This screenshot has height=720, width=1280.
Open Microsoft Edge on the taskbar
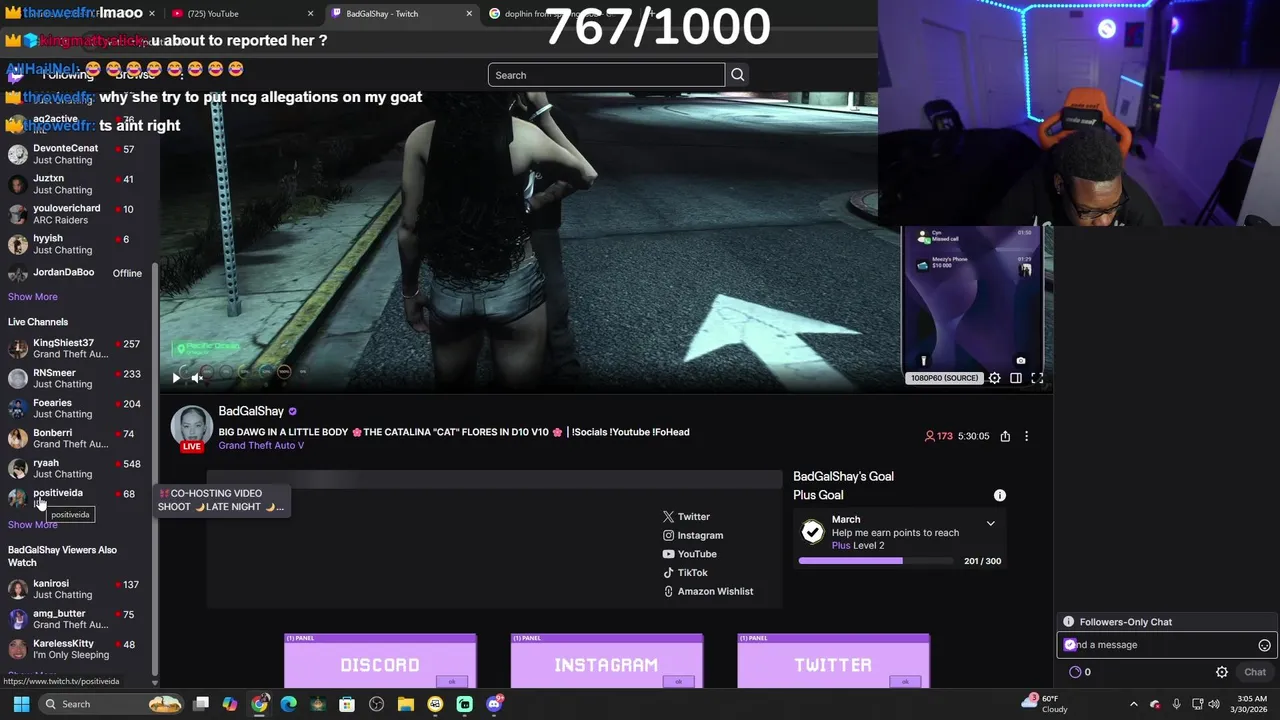click(x=289, y=704)
